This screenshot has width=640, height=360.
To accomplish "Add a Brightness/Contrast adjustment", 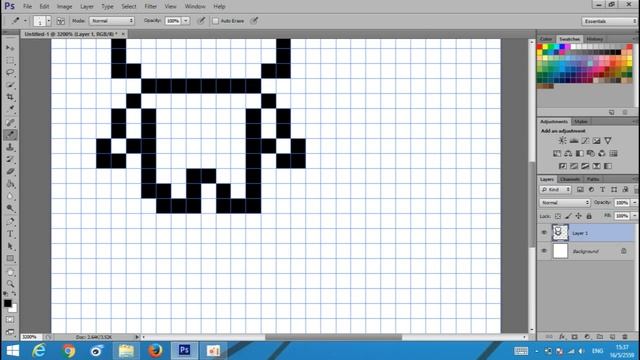I will [x=562, y=141].
